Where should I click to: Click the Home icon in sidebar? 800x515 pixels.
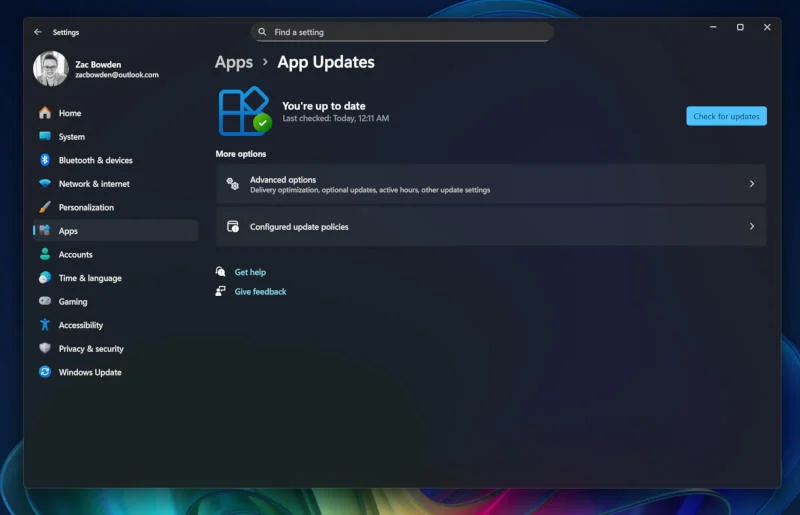point(45,113)
